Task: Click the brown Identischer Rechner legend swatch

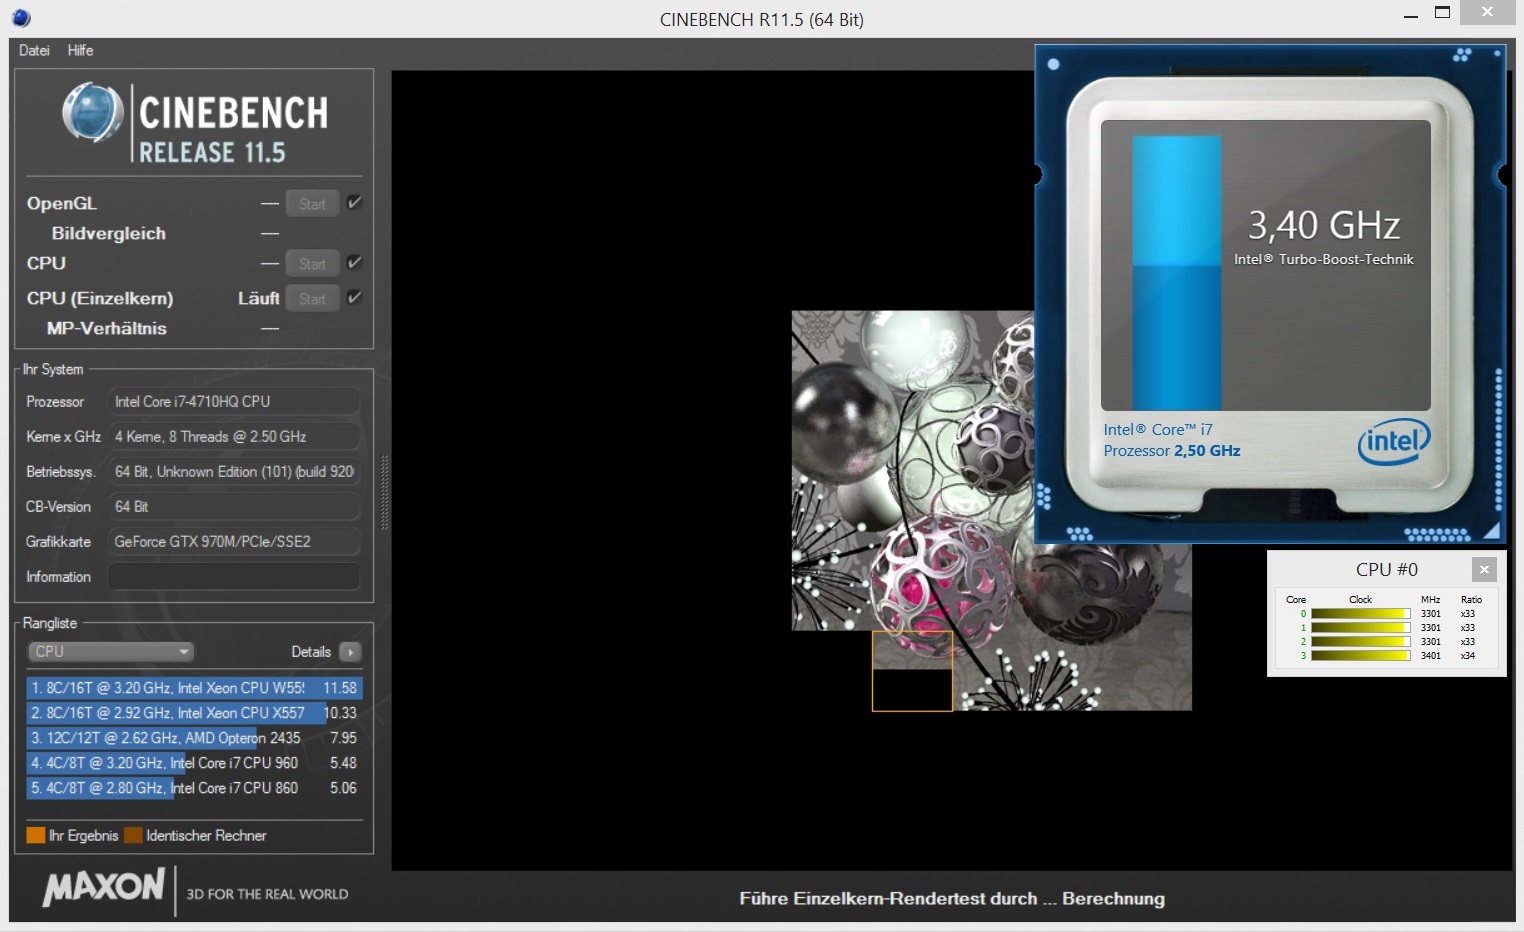Action: pos(133,835)
